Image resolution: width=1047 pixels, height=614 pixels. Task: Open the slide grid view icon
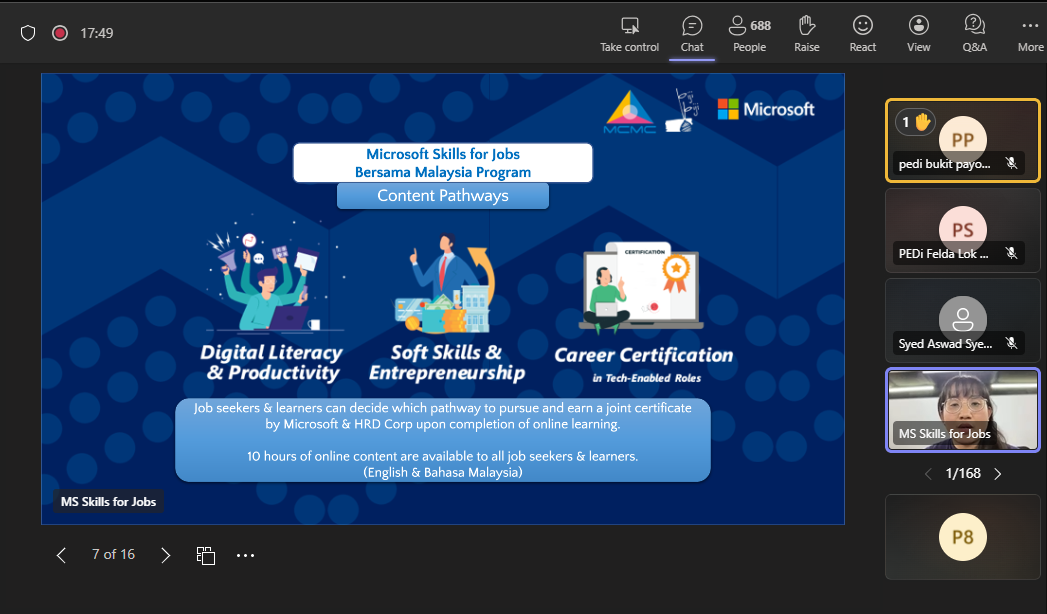[x=206, y=555]
